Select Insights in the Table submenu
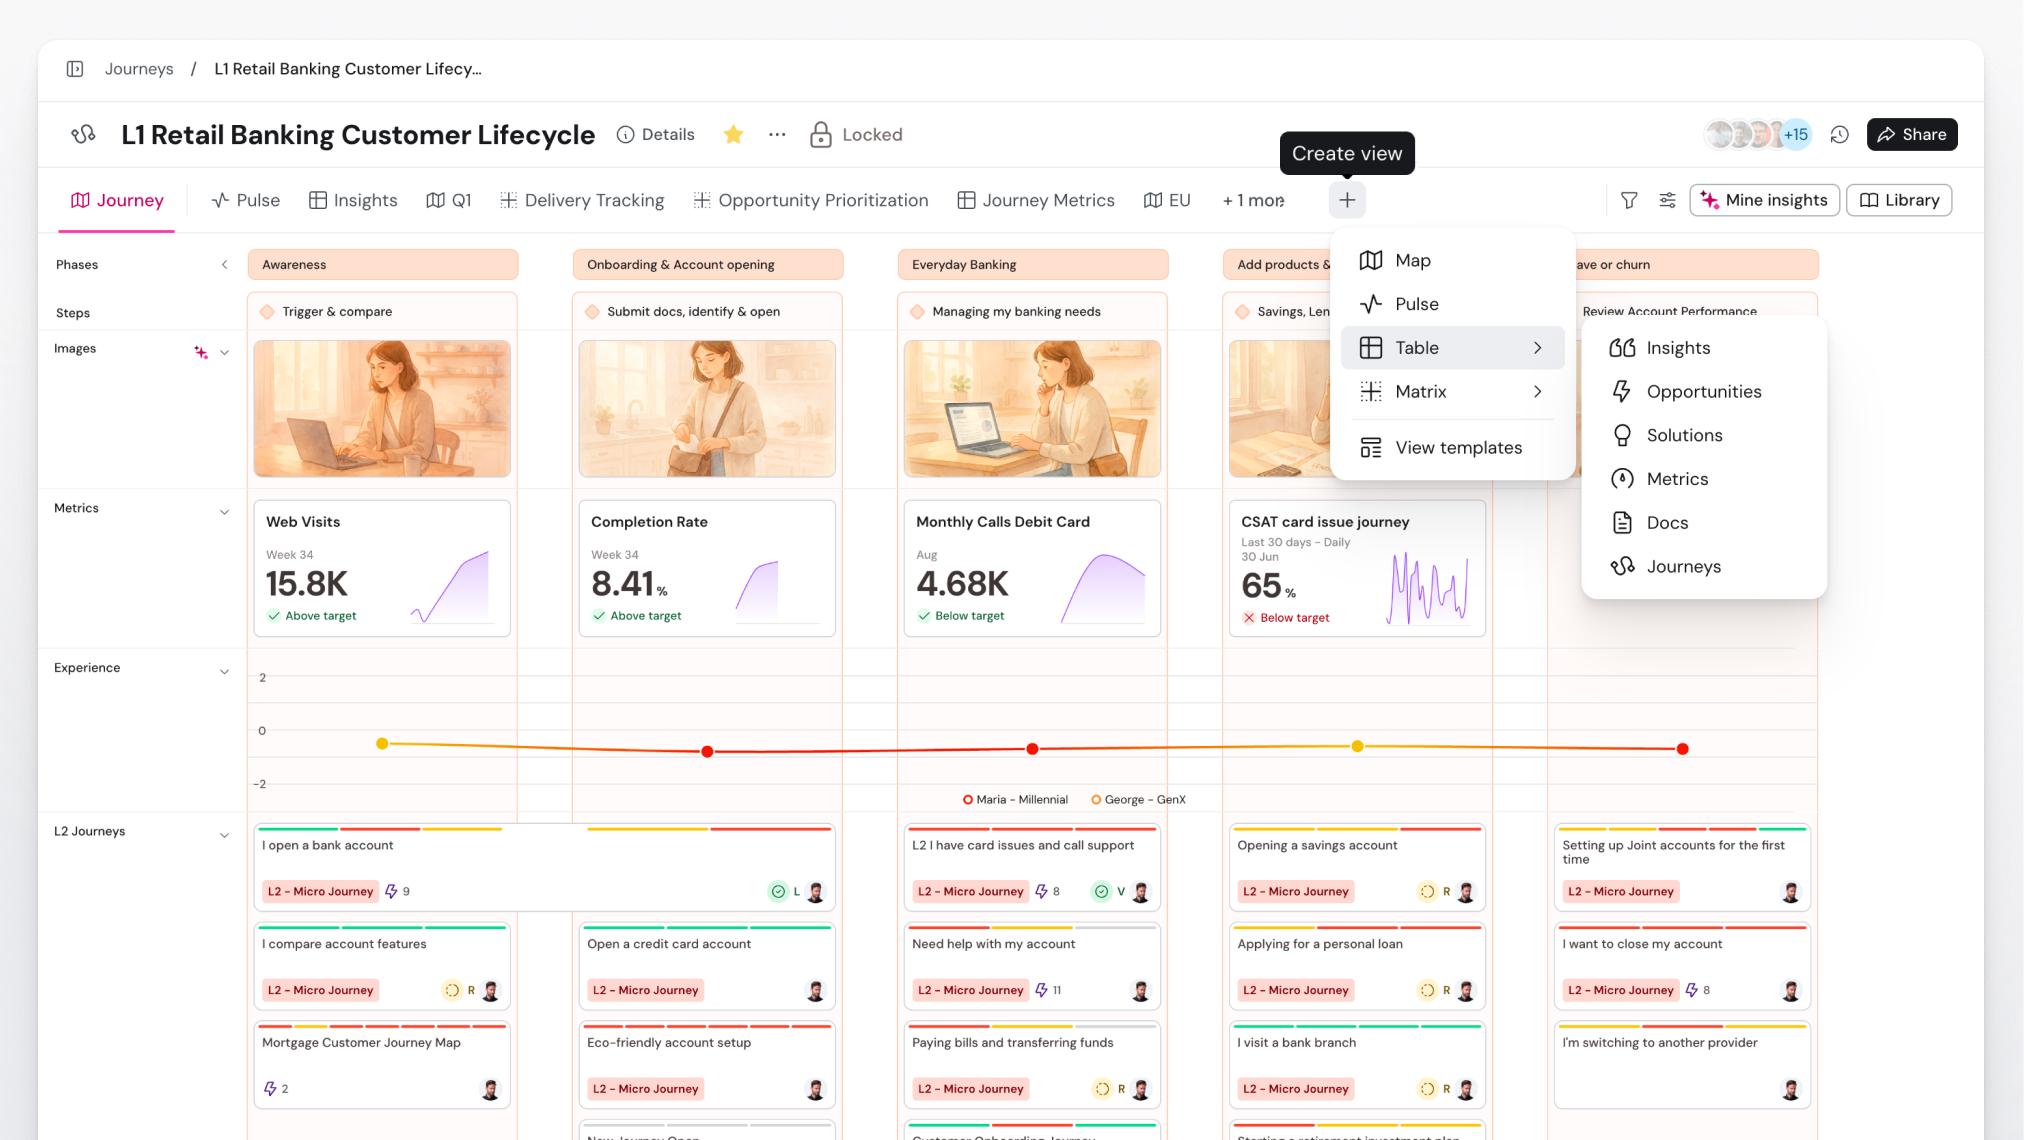Screen dimensions: 2024x1140 1704,348
